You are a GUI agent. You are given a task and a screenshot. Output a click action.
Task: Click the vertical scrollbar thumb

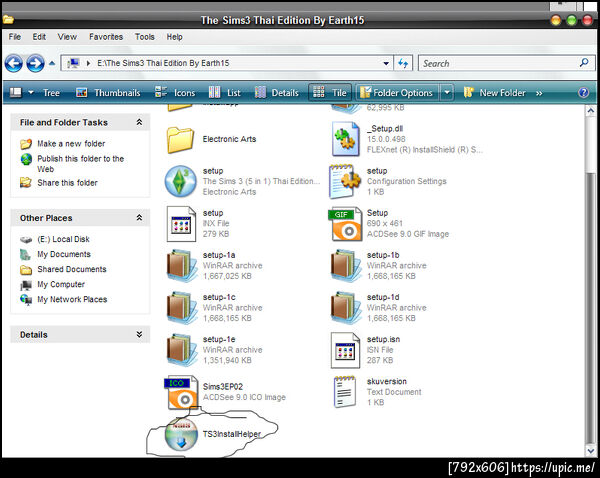[590, 306]
